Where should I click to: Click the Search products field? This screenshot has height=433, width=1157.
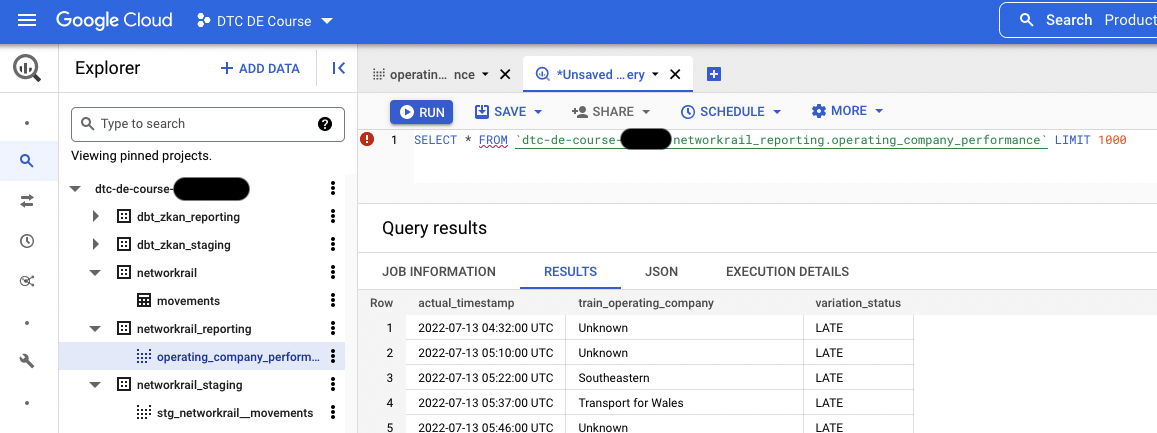(1079, 20)
